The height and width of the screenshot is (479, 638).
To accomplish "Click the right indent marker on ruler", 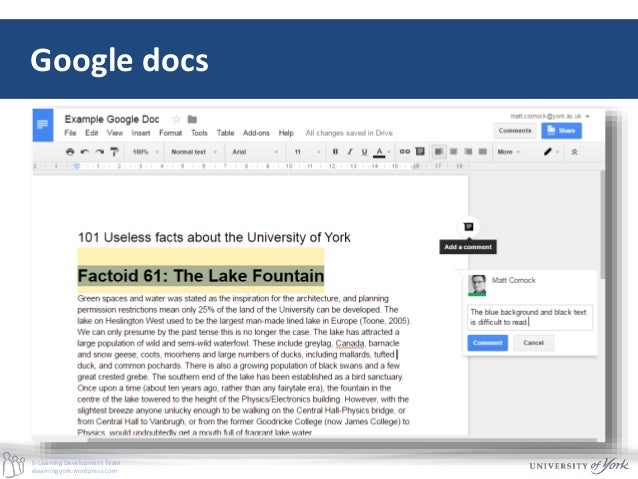I will coord(415,166).
